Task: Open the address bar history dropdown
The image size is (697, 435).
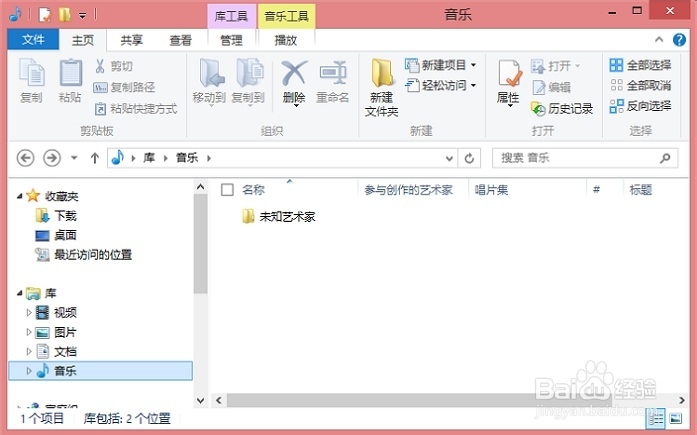Action: pyautogui.click(x=449, y=158)
